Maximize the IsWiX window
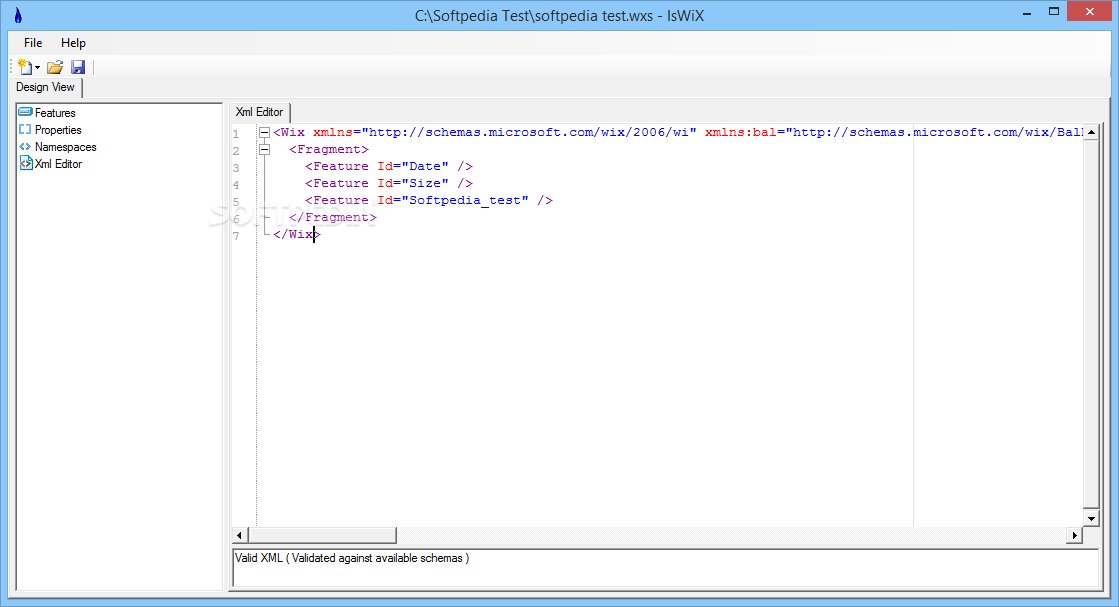 click(x=1053, y=11)
